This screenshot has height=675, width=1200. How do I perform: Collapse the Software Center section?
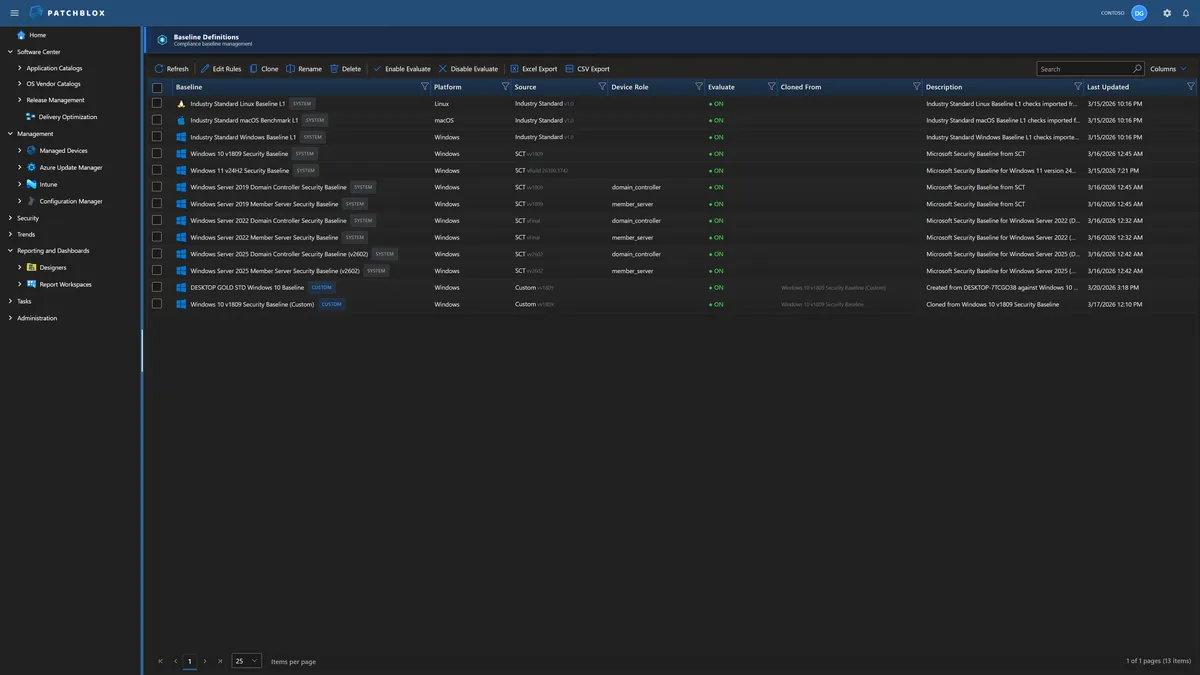pos(10,51)
